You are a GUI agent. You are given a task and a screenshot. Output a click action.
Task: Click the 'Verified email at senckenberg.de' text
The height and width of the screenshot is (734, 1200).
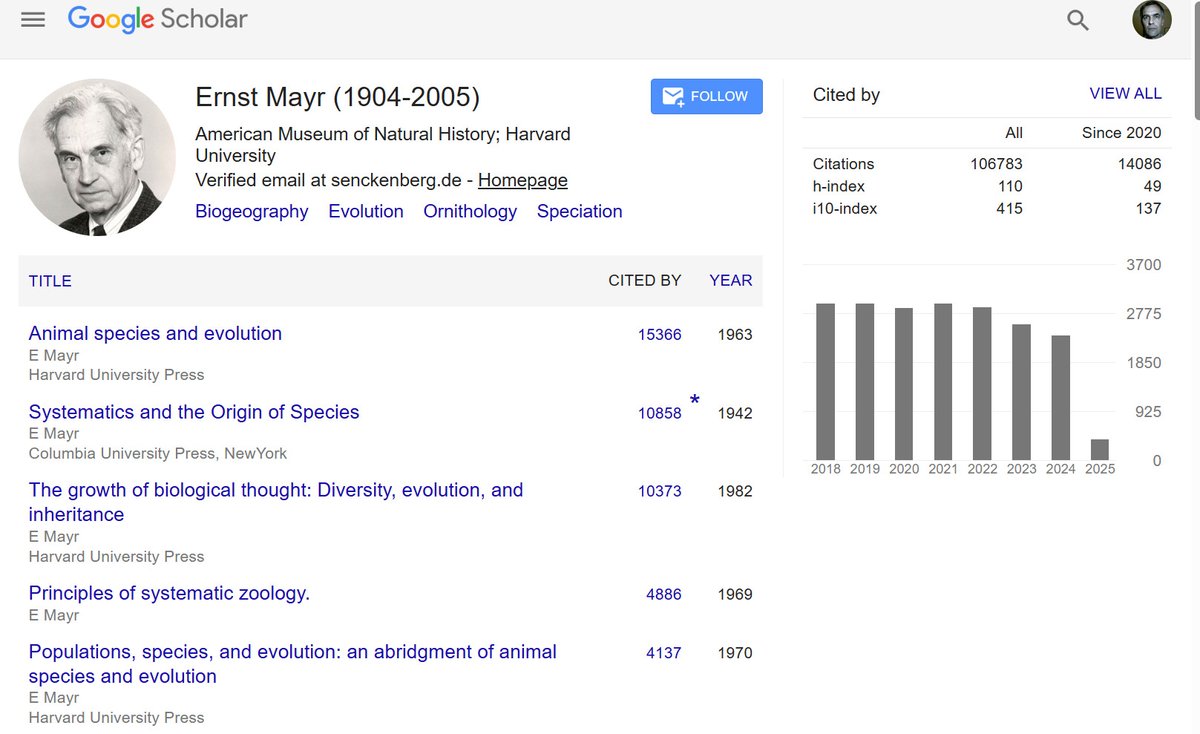[328, 181]
